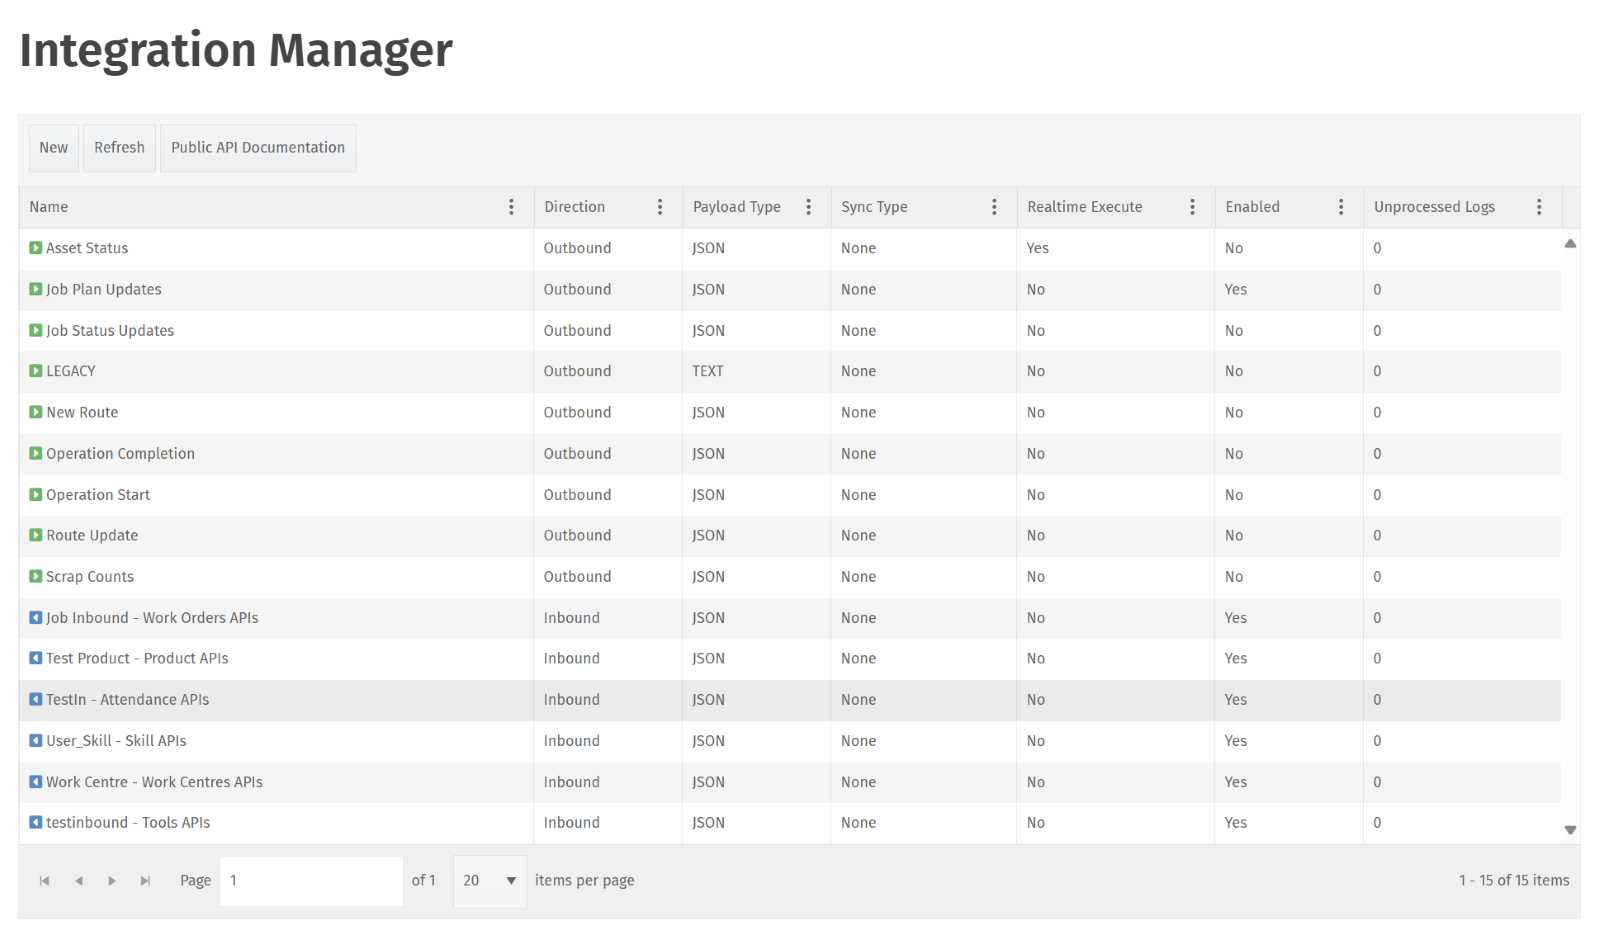Open the Enabled column menu

click(1341, 207)
